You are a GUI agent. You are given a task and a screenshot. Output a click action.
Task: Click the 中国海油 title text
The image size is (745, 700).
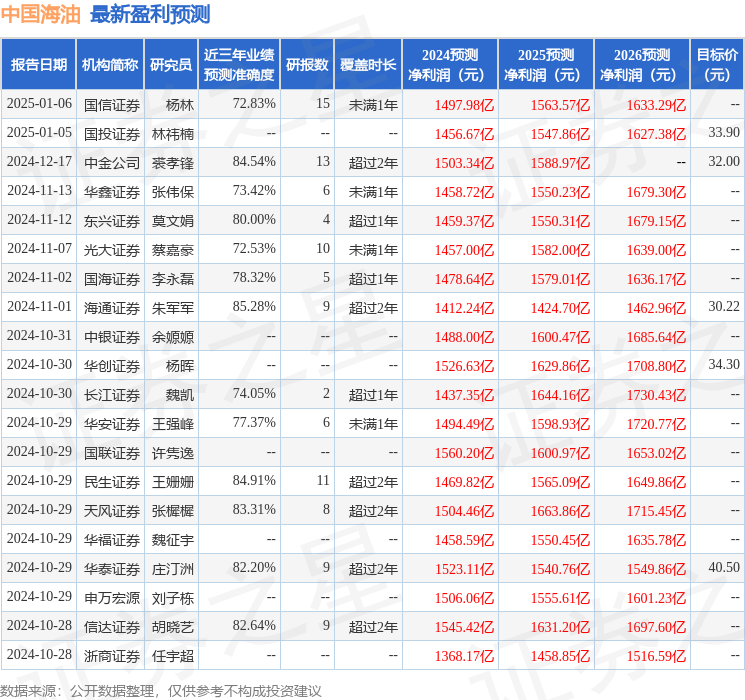41,14
